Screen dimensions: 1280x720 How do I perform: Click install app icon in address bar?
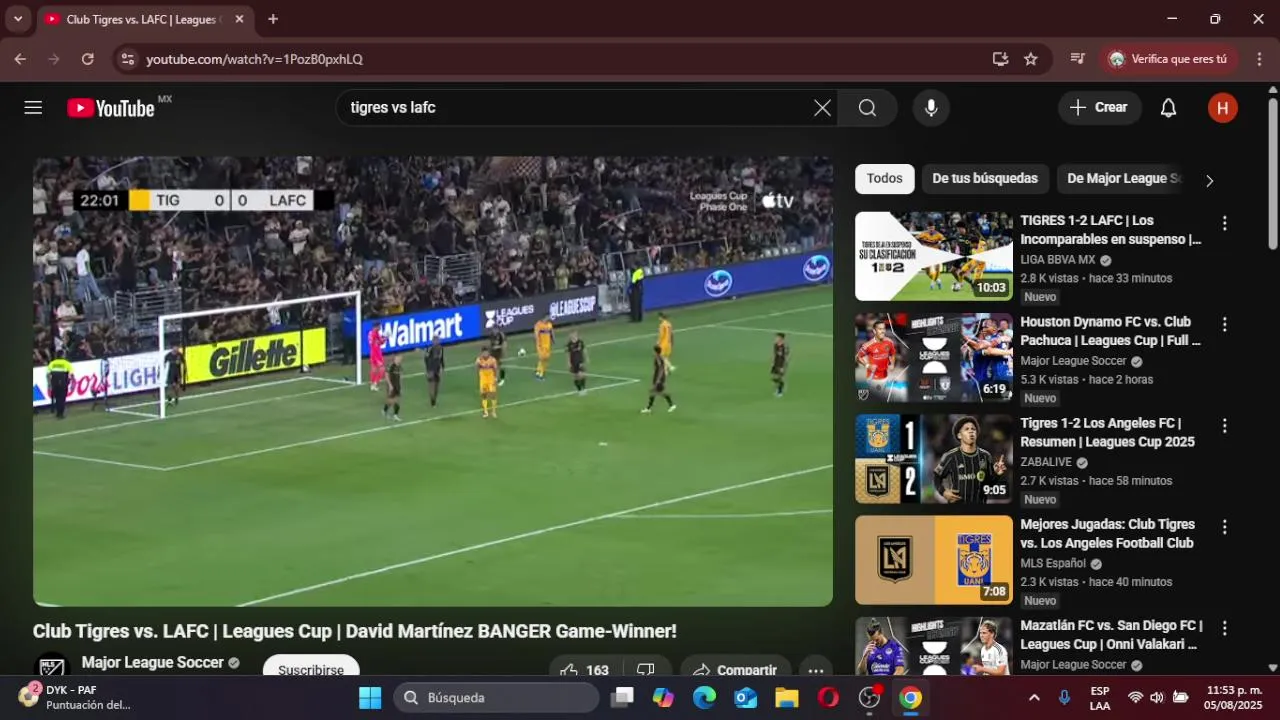pyautogui.click(x=1000, y=59)
